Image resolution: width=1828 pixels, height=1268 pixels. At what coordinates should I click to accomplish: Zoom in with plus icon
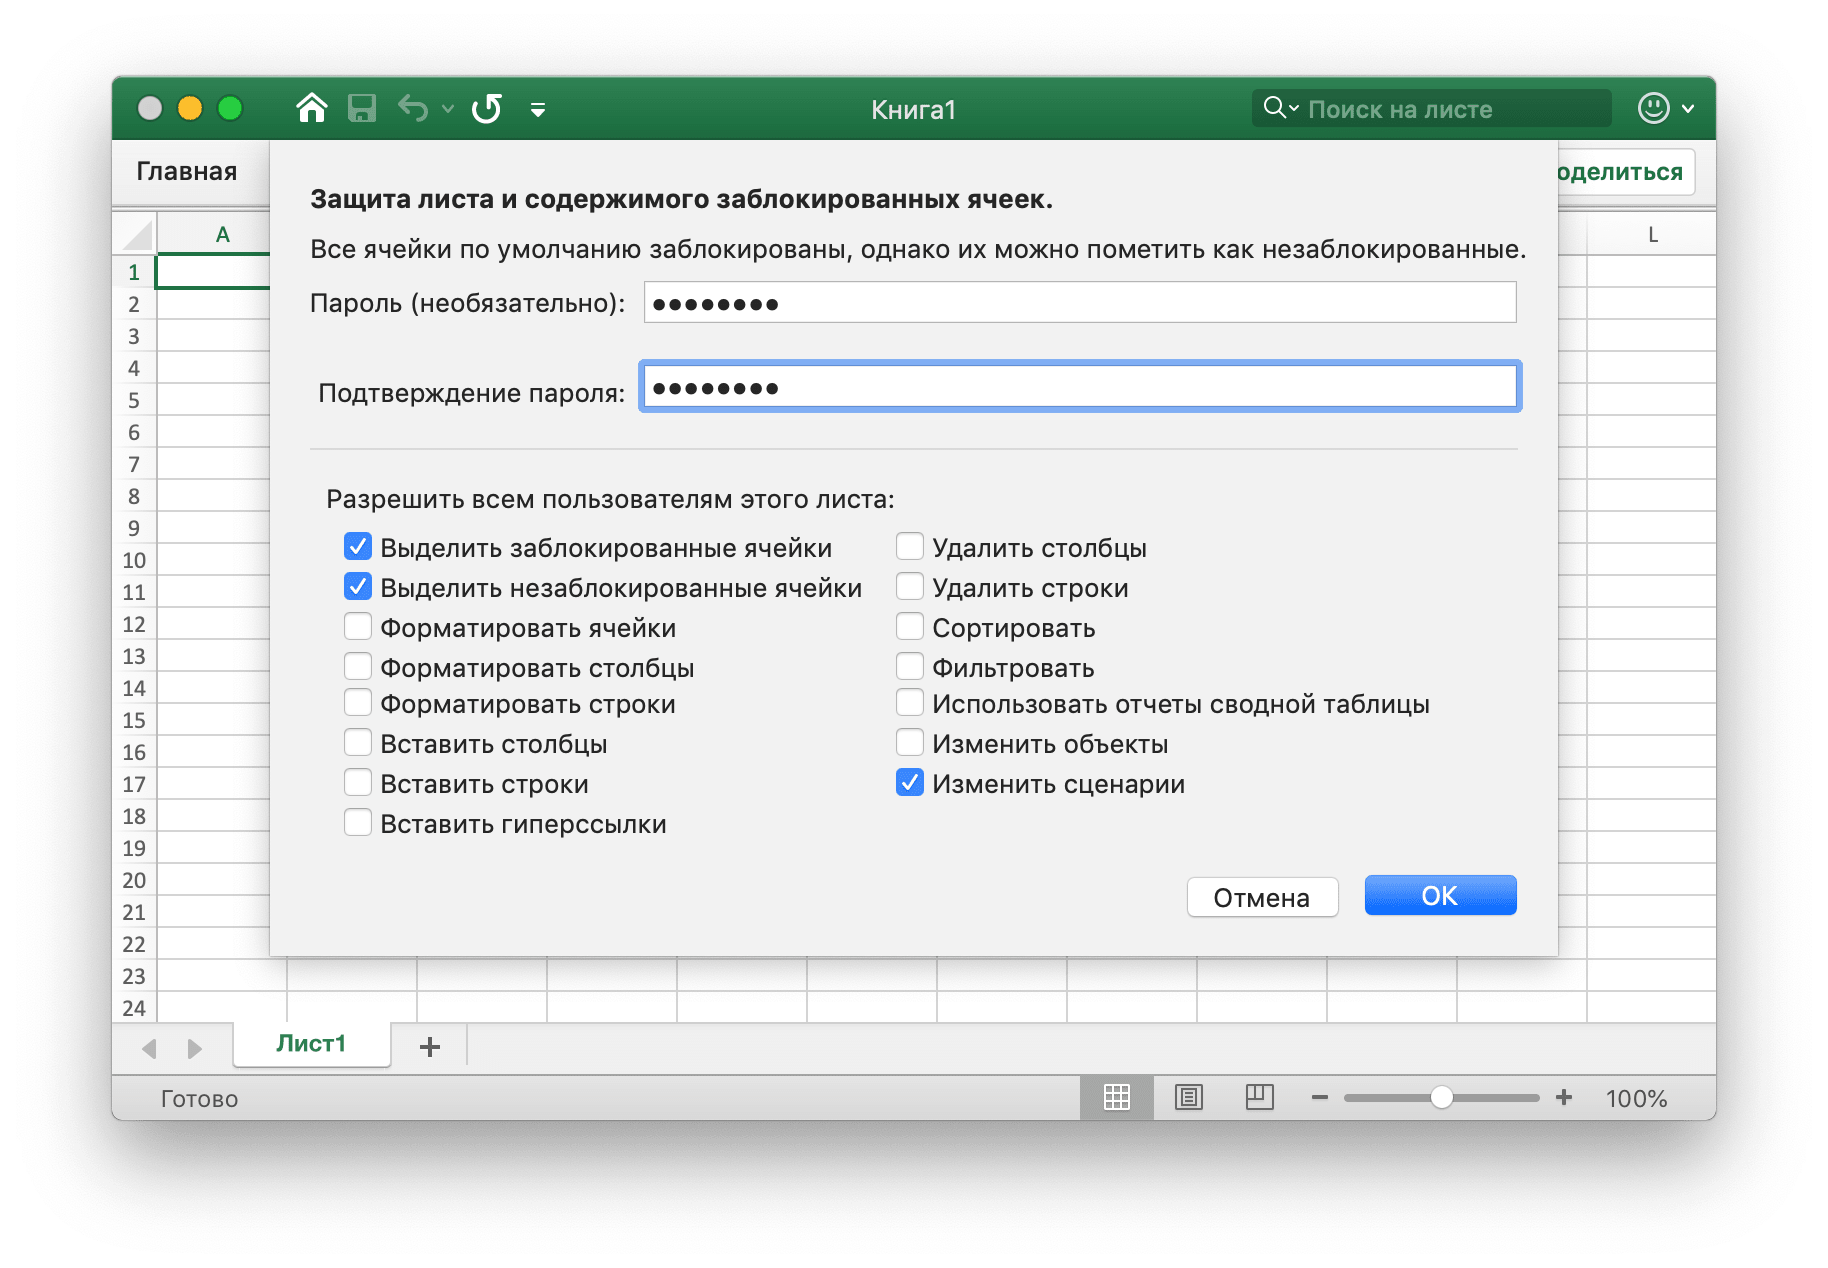[1564, 1097]
